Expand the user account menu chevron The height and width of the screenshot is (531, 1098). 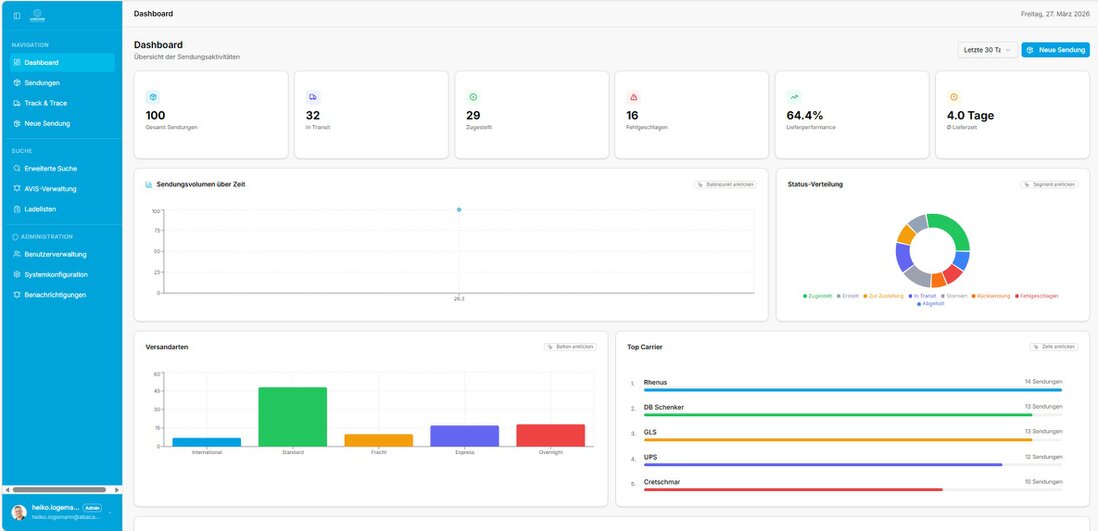click(110, 512)
